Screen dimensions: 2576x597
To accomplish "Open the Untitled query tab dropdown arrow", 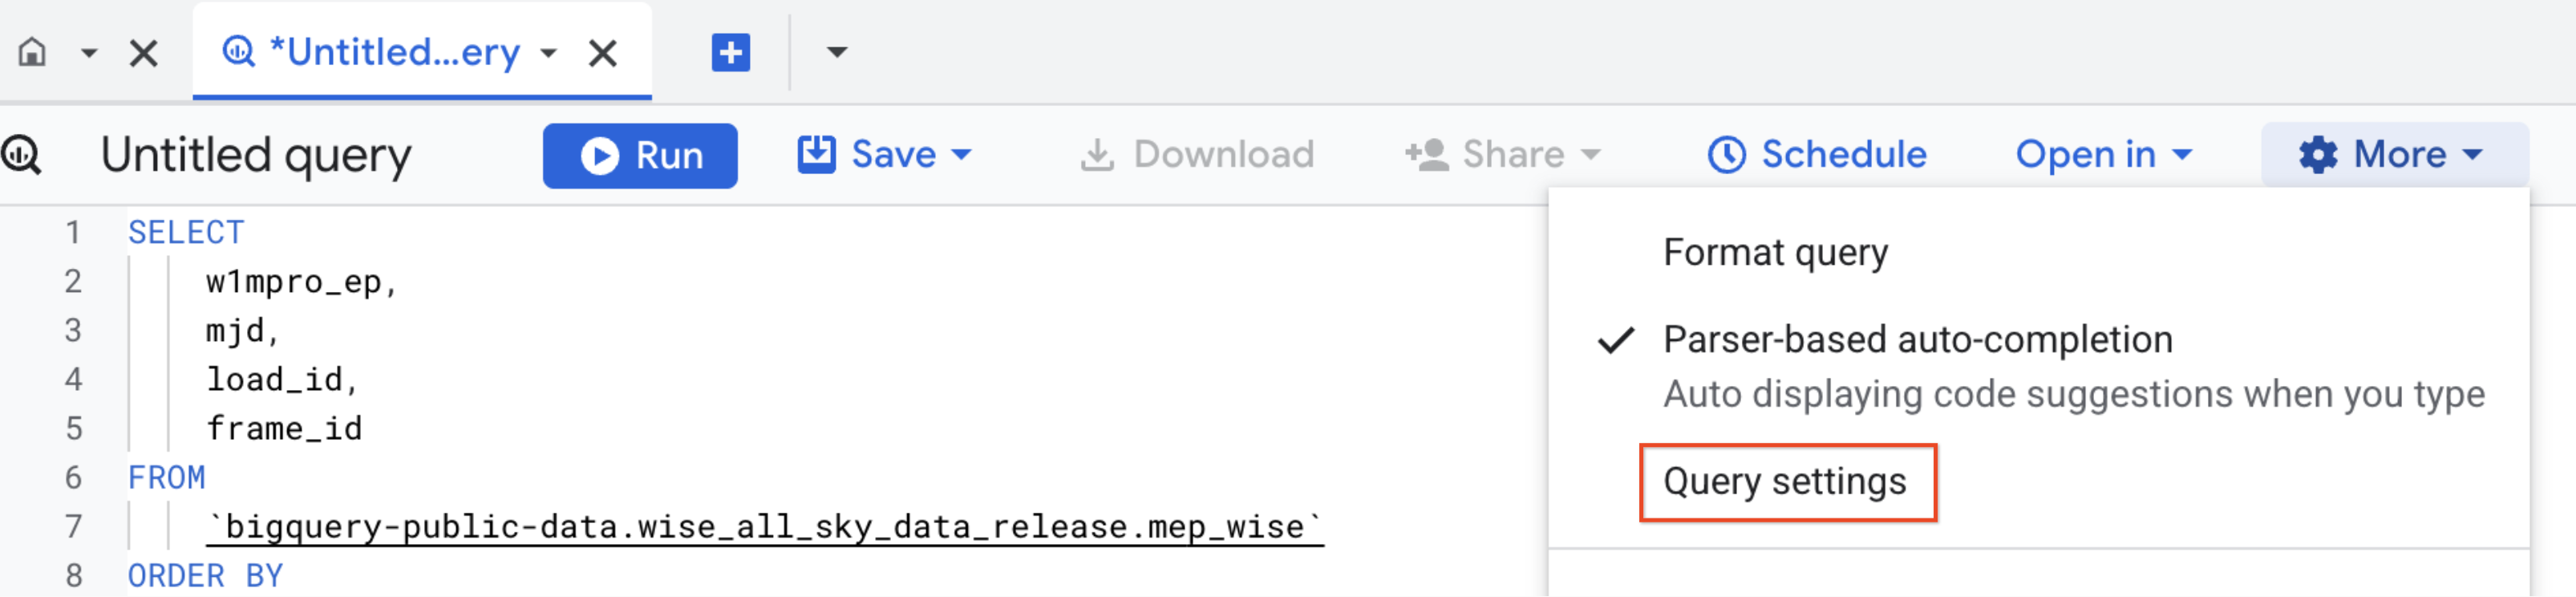I will coord(548,53).
